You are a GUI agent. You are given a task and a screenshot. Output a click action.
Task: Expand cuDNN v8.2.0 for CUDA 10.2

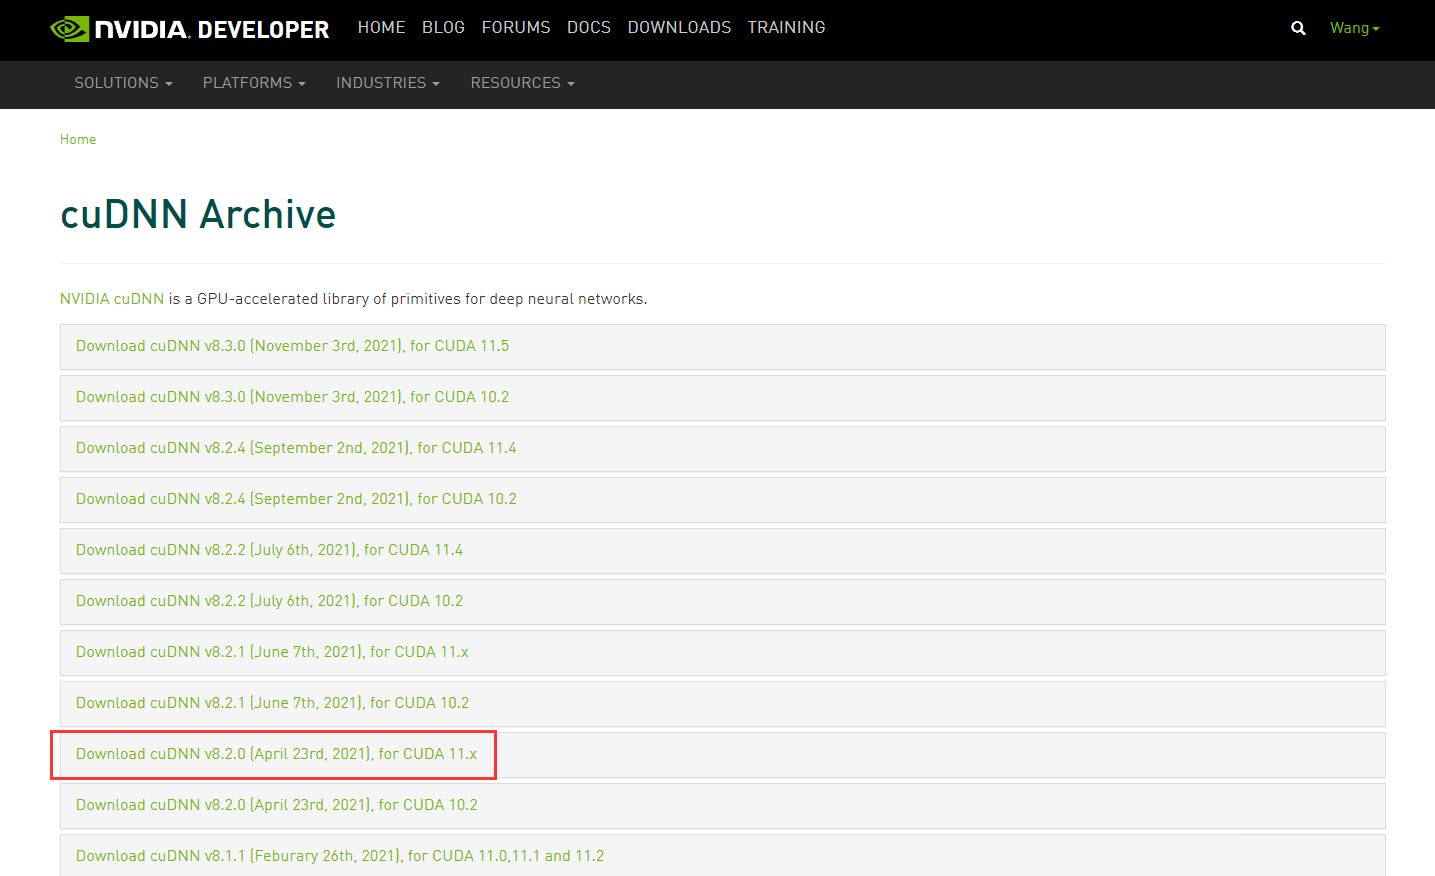click(x=722, y=805)
